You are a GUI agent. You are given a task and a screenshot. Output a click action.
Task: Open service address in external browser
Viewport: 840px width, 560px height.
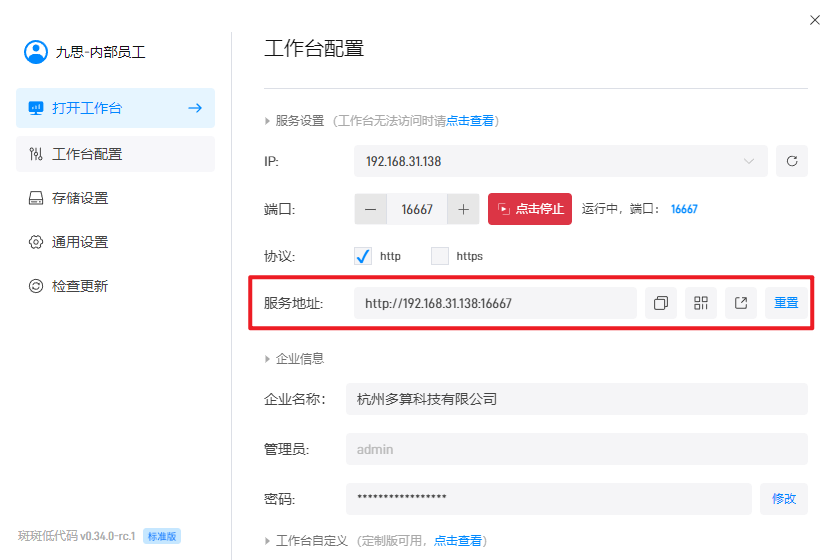[741, 303]
